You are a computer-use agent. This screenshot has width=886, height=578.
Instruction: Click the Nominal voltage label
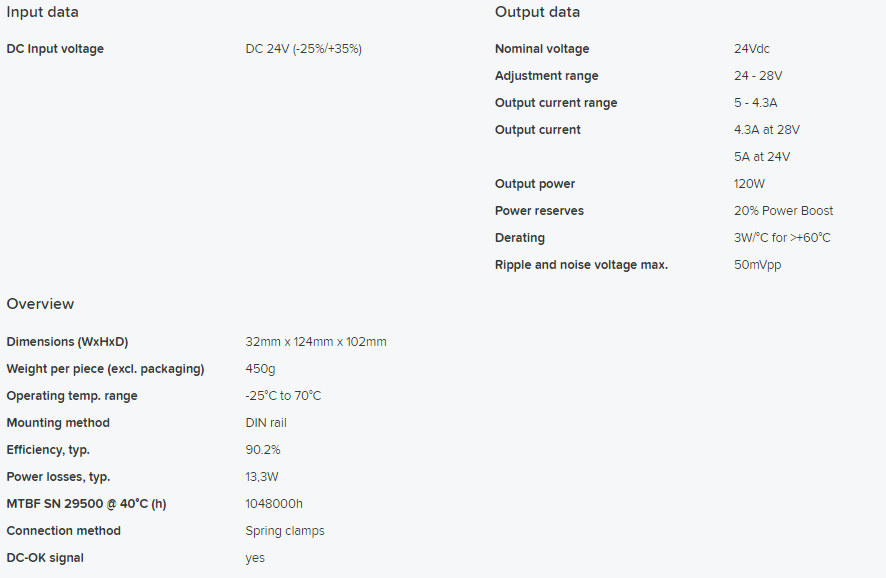click(x=542, y=49)
